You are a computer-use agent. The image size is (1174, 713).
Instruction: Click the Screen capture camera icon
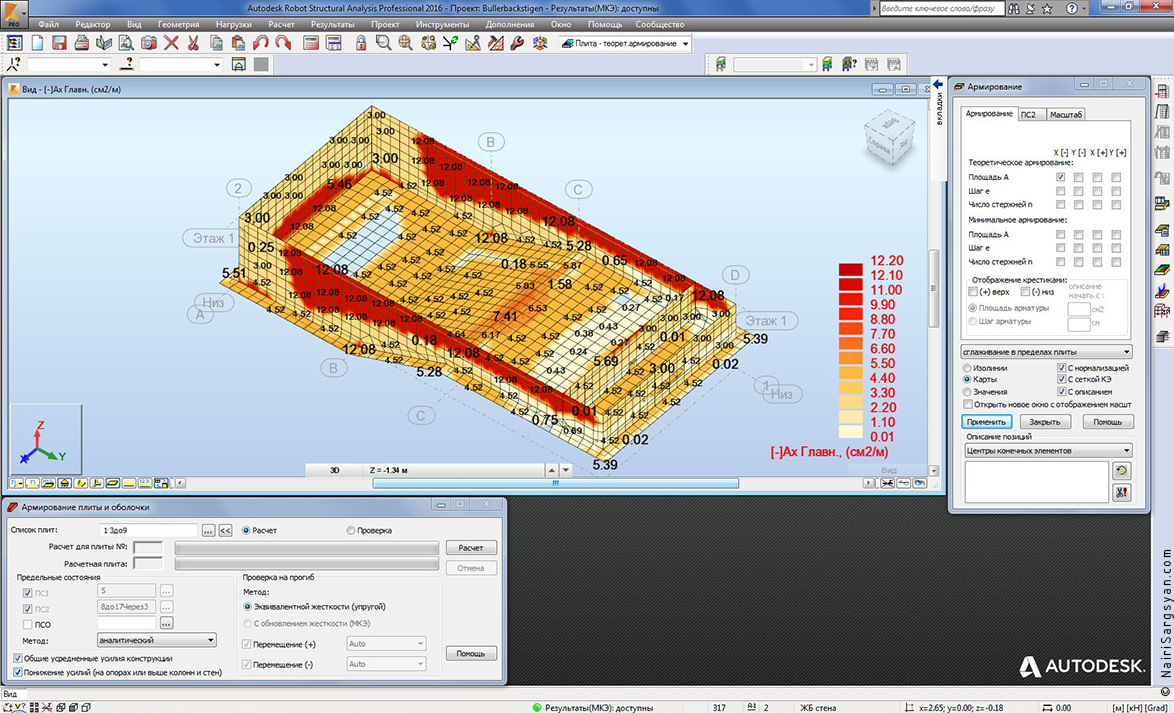(149, 43)
